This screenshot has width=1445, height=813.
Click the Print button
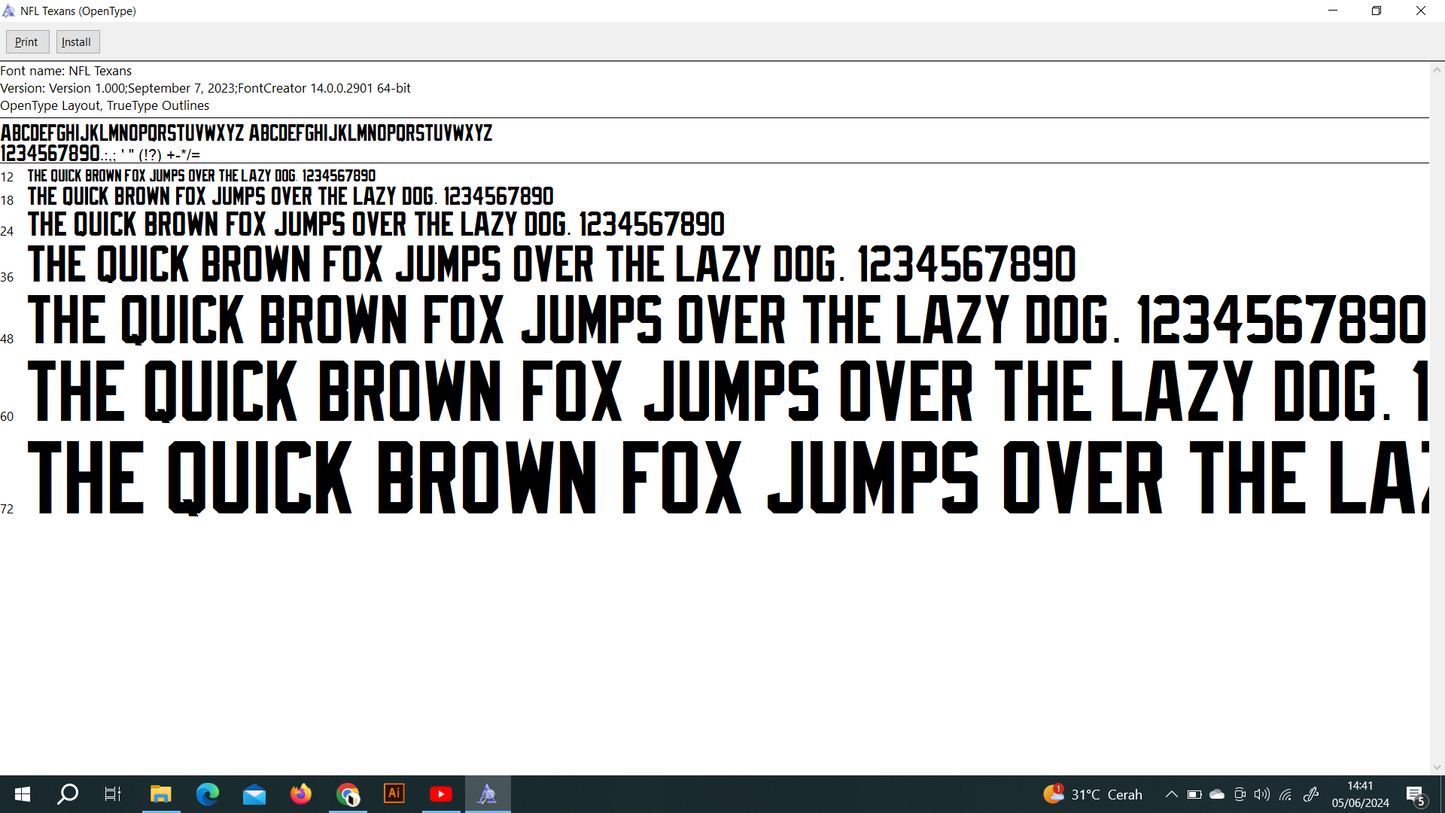[27, 42]
